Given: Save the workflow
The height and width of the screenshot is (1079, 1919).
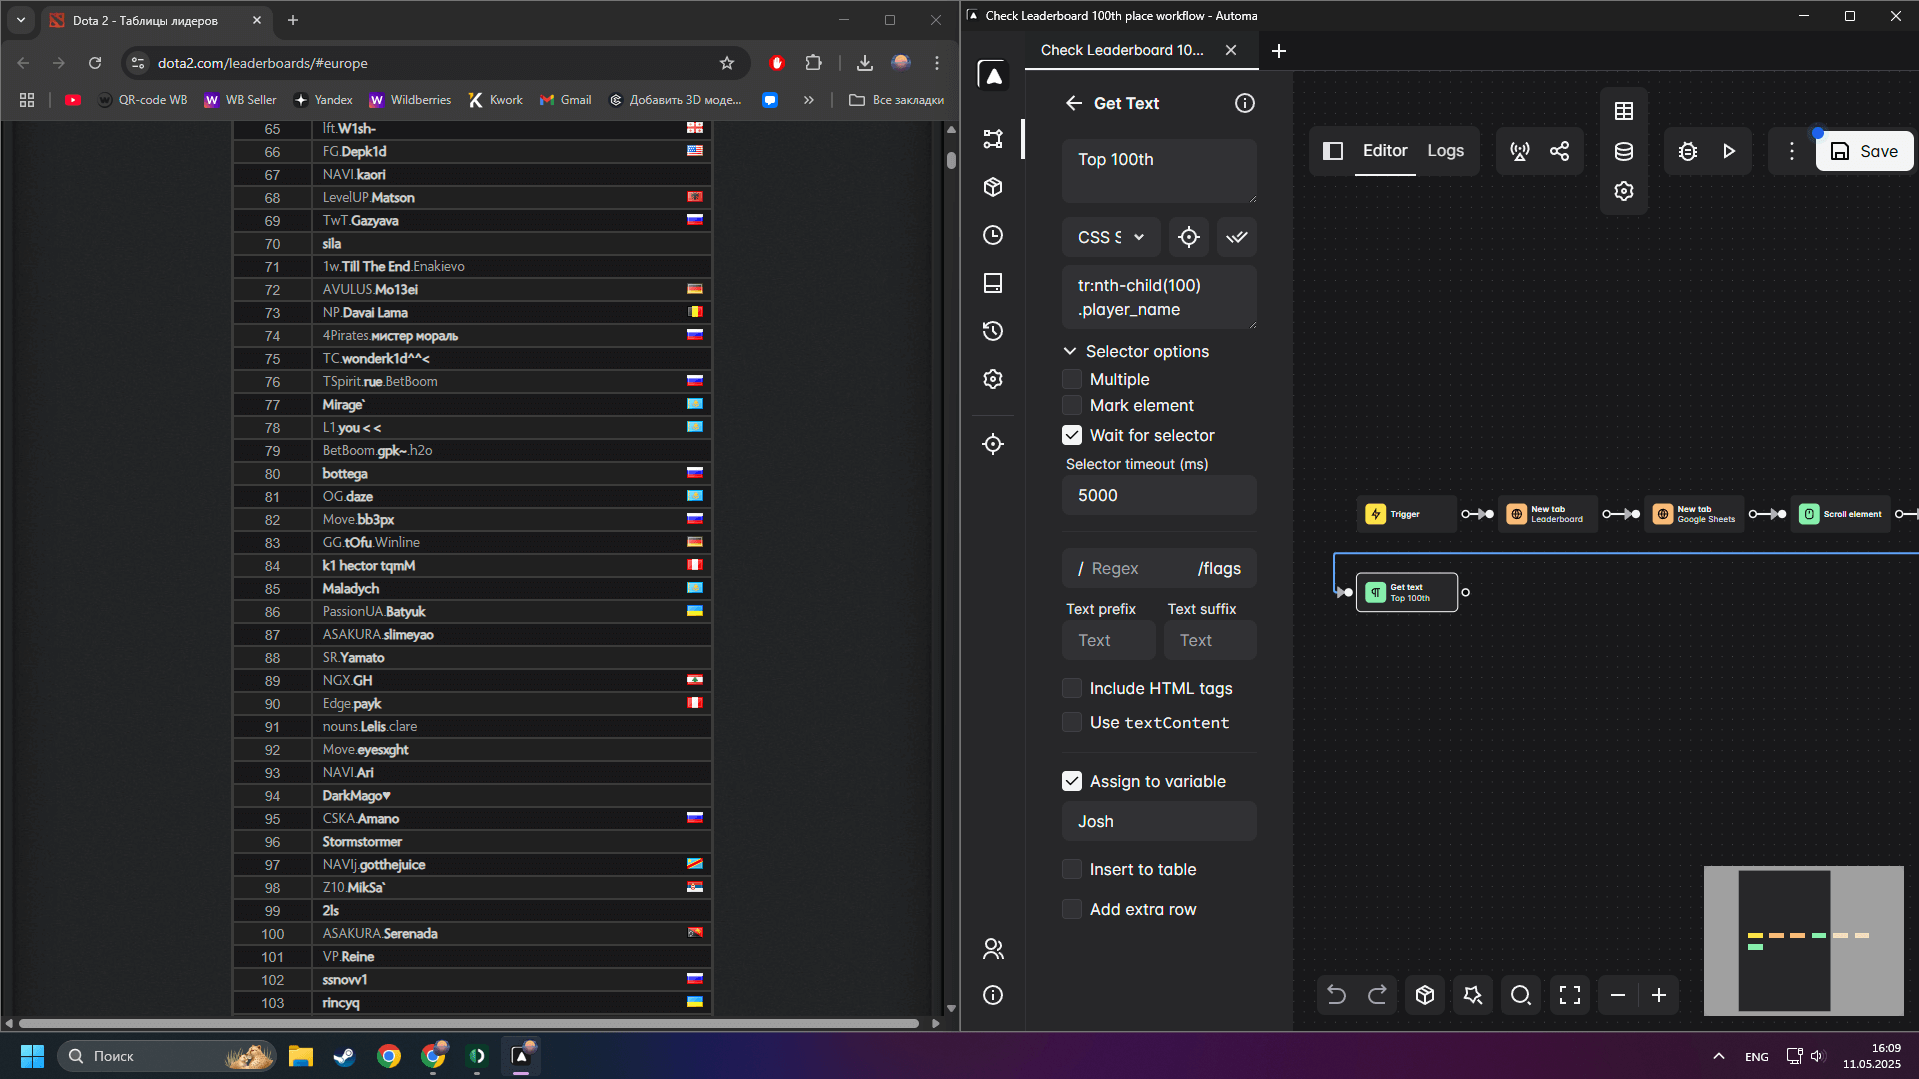Looking at the screenshot, I should [x=1864, y=151].
